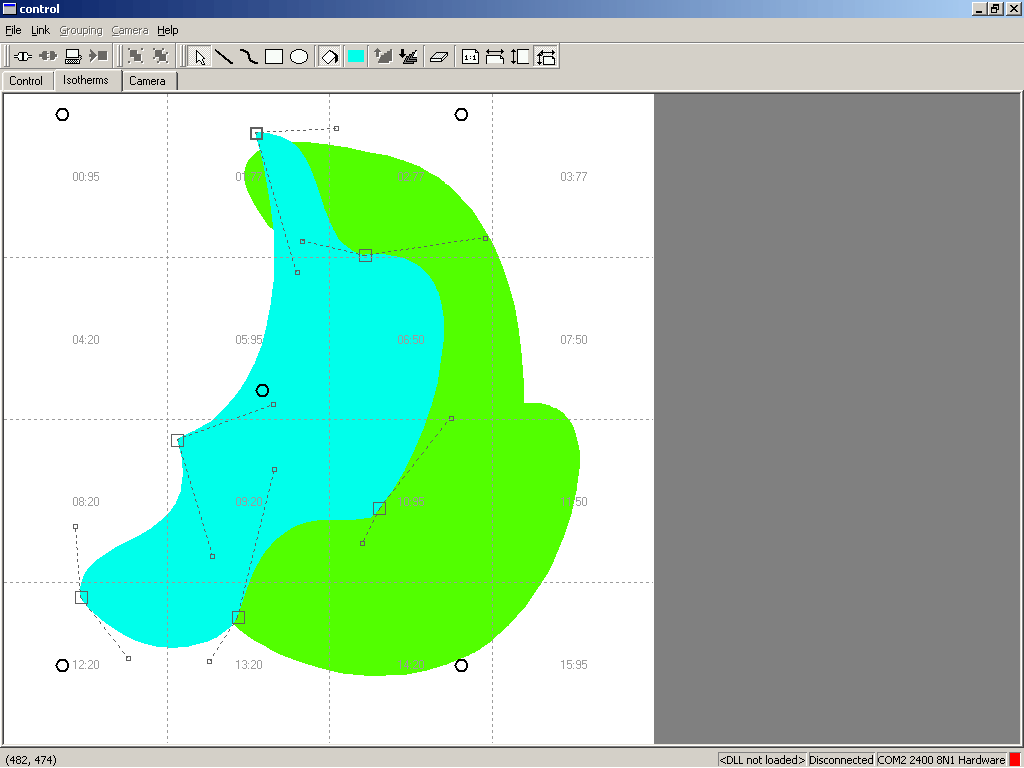The image size is (1024, 768).
Task: Toggle fit to width and height button
Action: (x=545, y=57)
